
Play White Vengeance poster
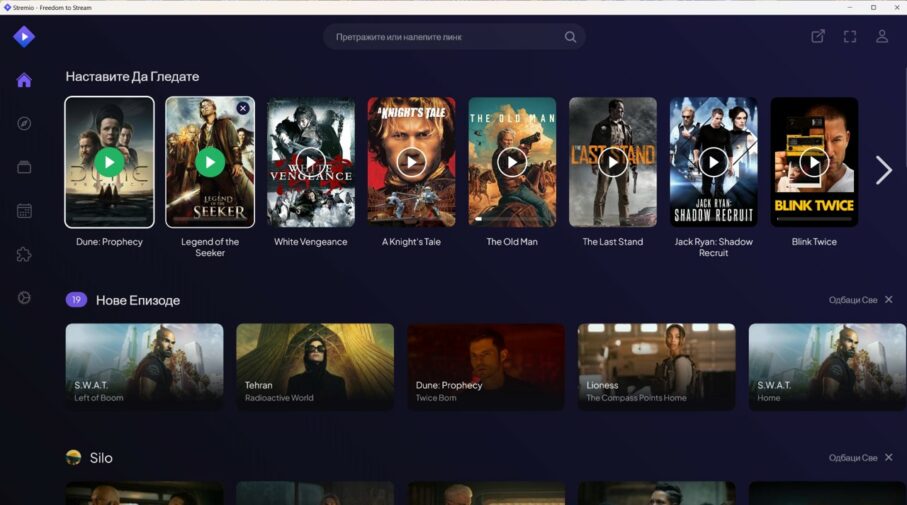coord(311,162)
